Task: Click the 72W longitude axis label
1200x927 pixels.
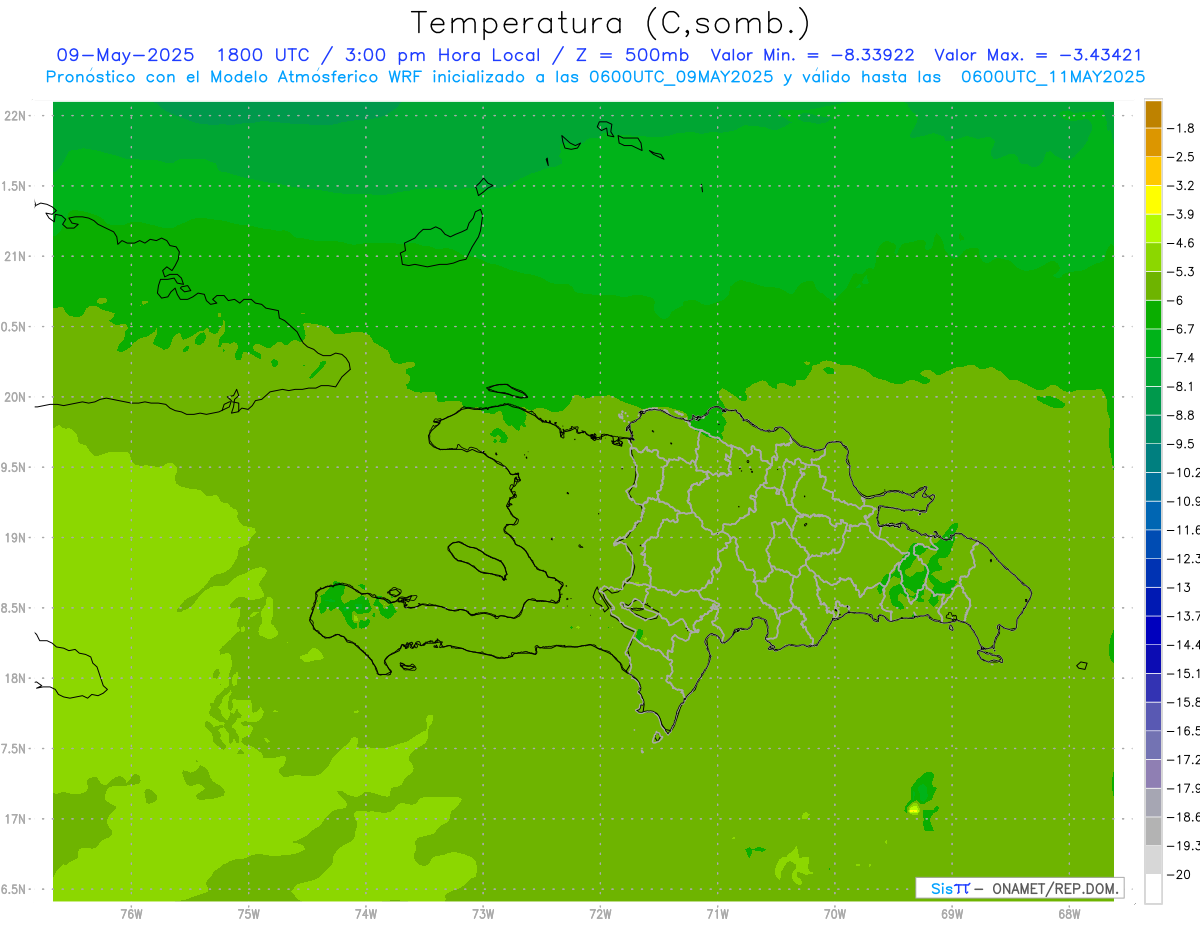Action: point(600,913)
